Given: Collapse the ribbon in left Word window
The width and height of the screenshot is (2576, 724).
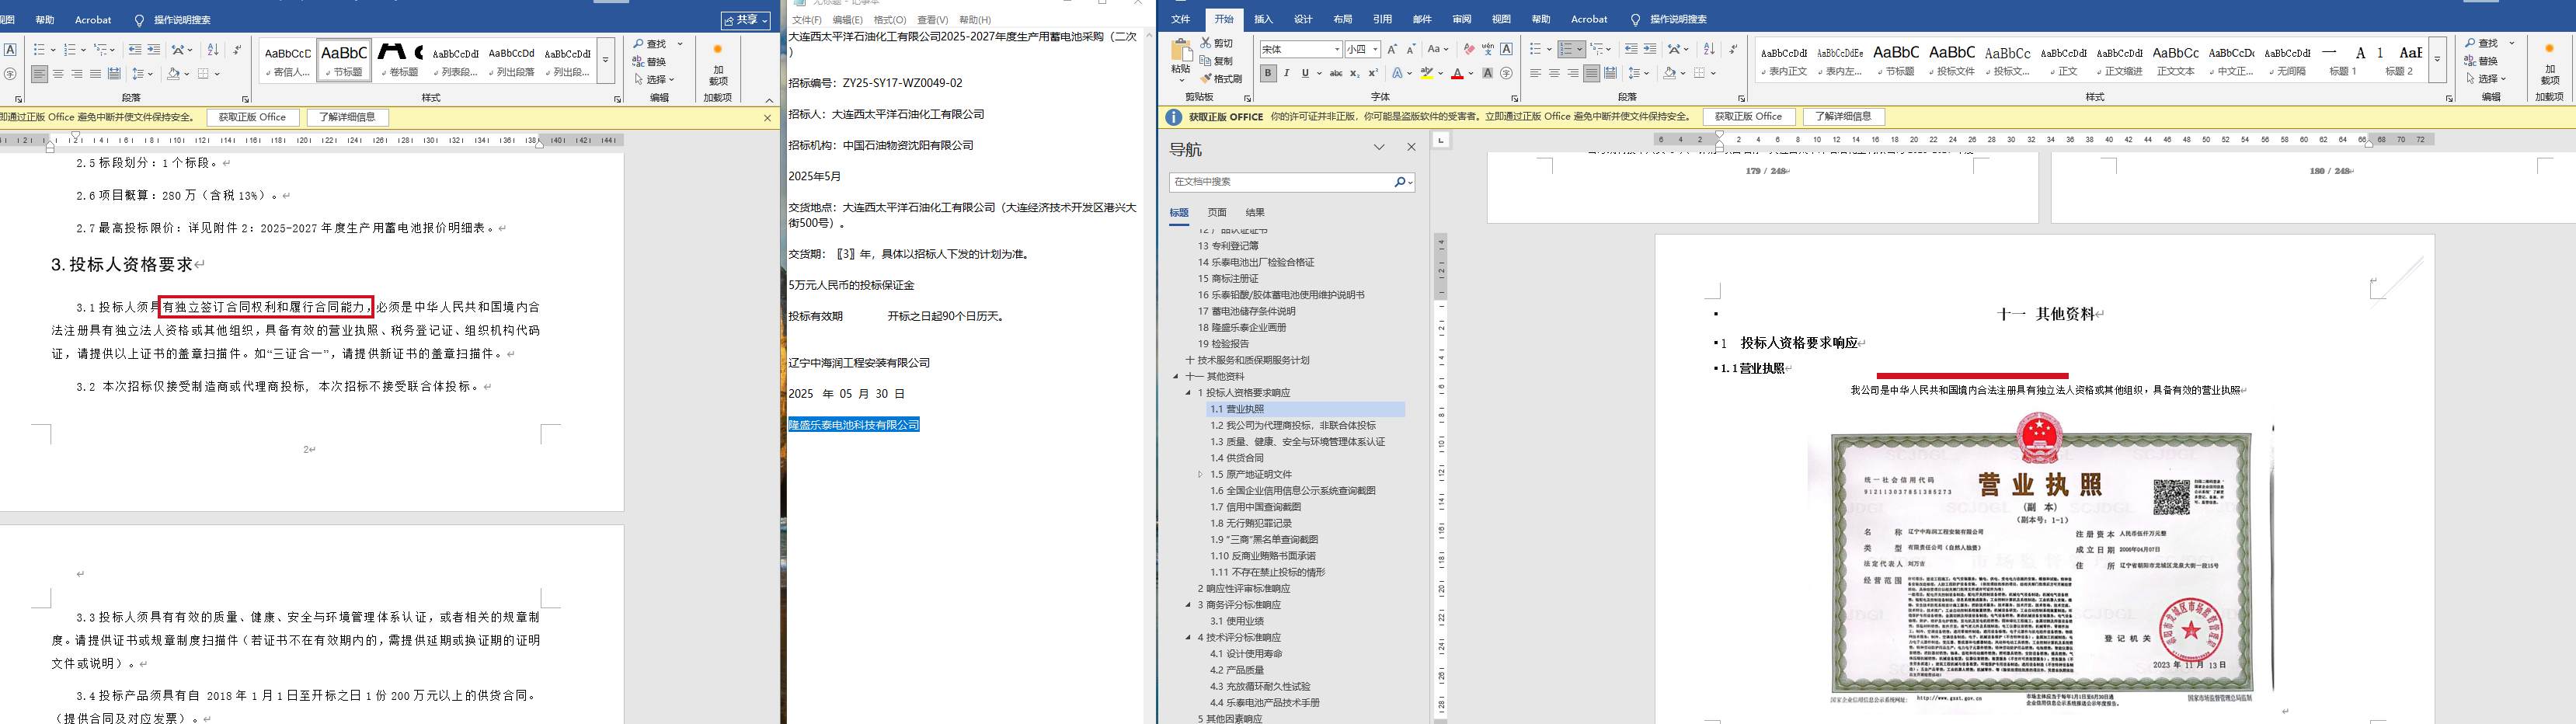Looking at the screenshot, I should click(769, 100).
